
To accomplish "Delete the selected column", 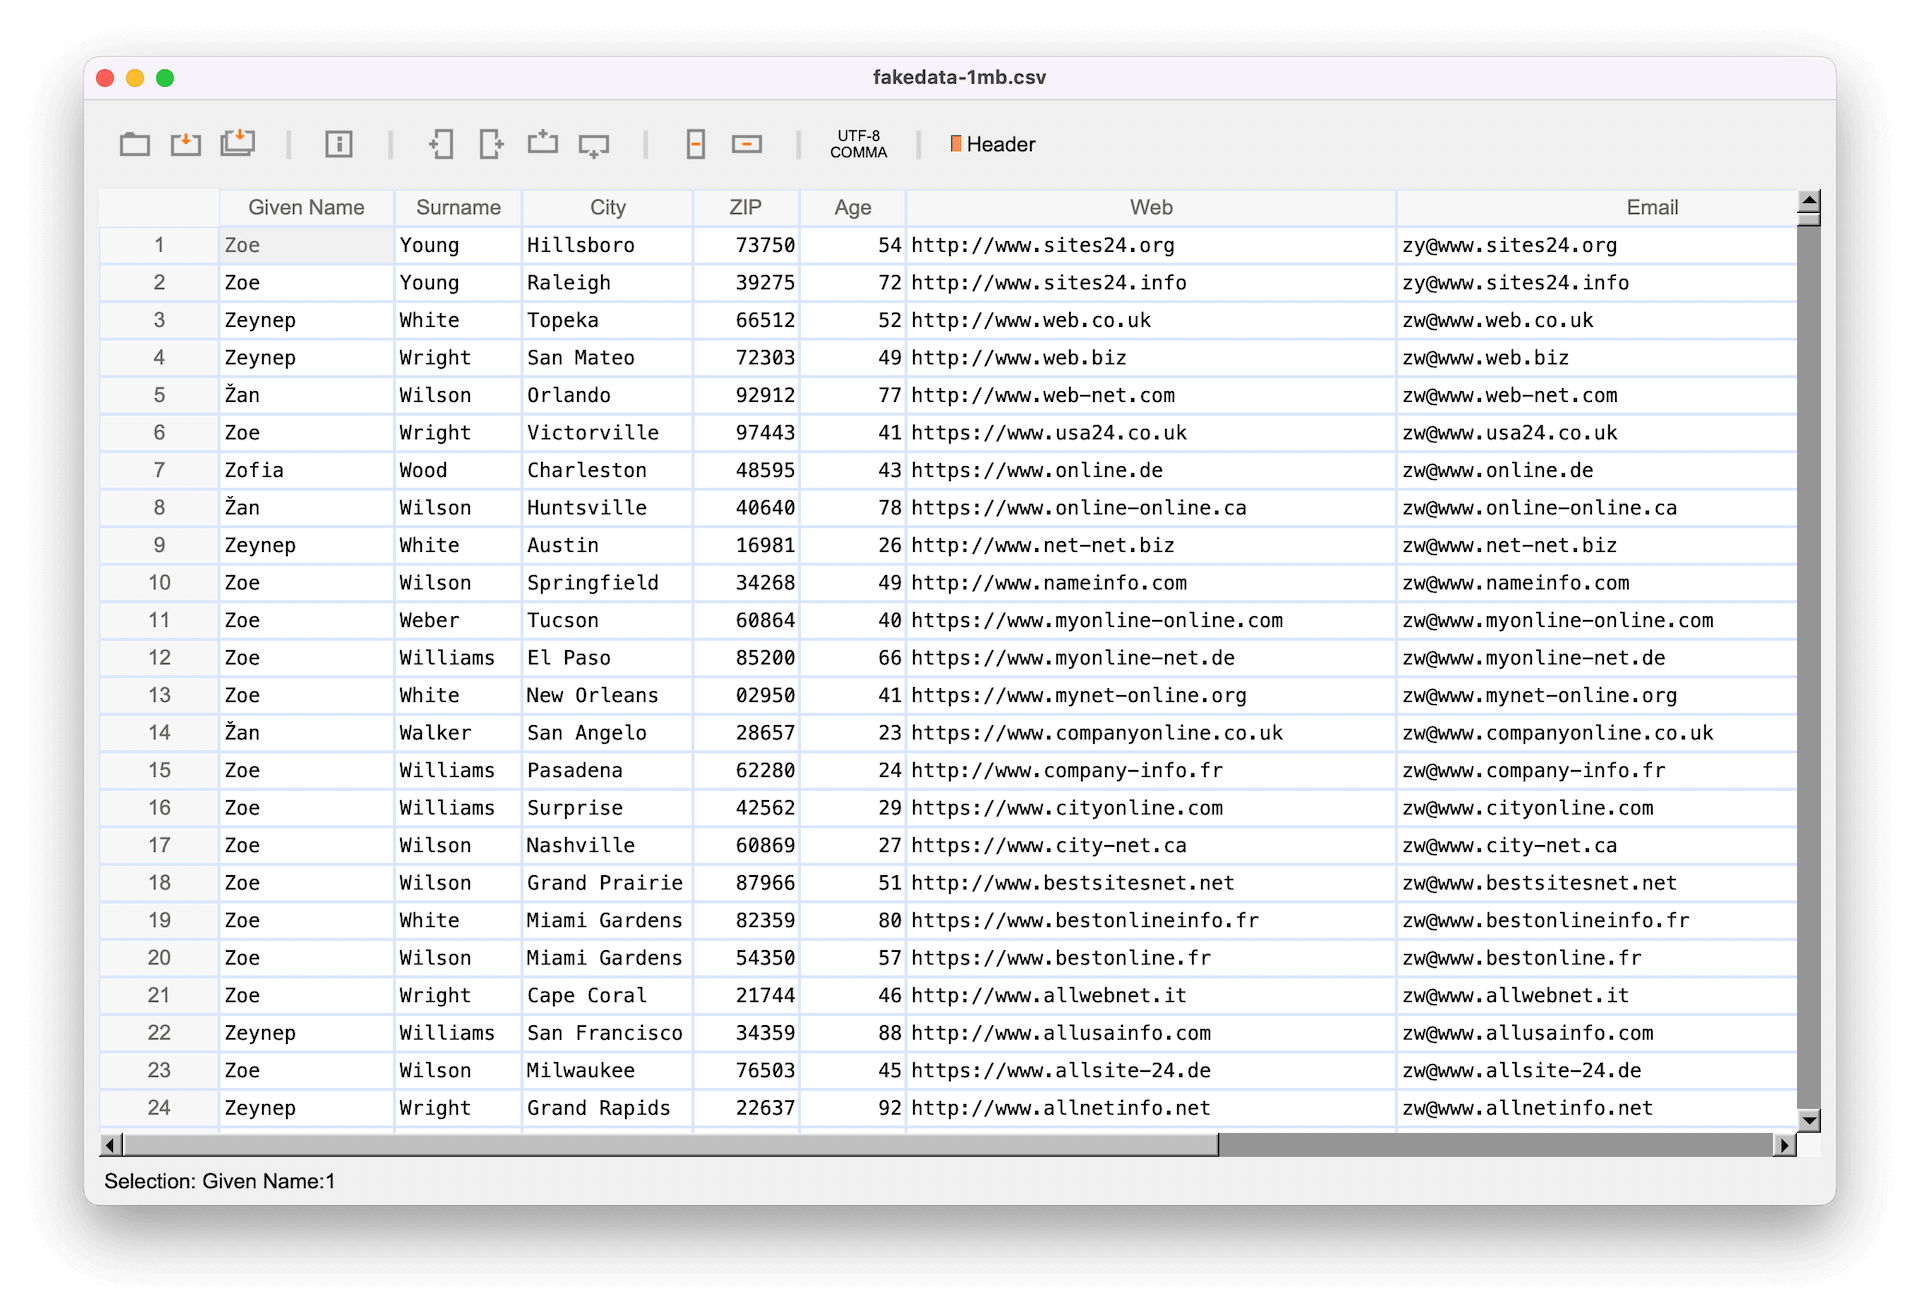I will [696, 144].
